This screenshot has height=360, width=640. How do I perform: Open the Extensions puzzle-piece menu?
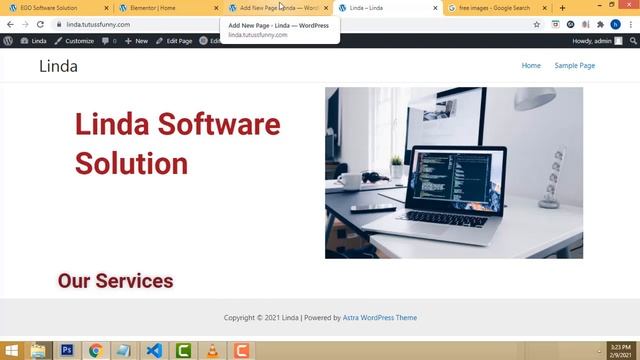(x=600, y=24)
